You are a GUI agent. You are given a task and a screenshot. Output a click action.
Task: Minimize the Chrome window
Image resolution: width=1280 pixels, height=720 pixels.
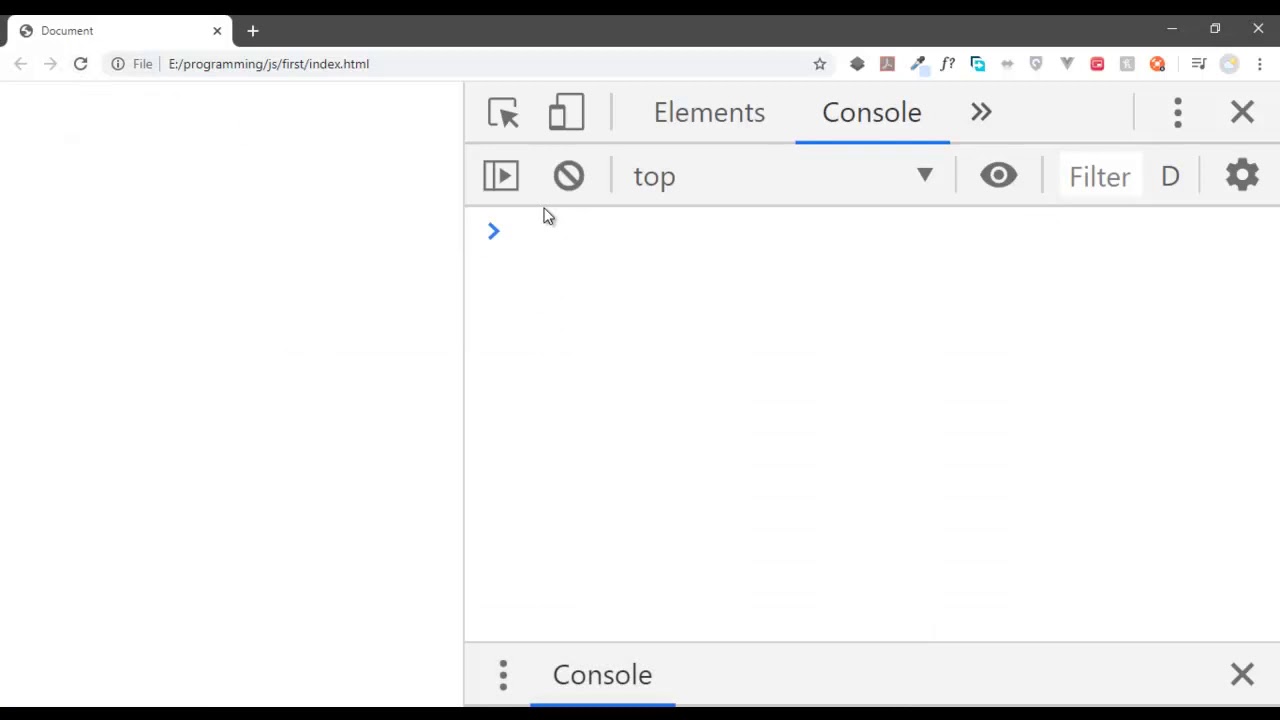point(1172,29)
